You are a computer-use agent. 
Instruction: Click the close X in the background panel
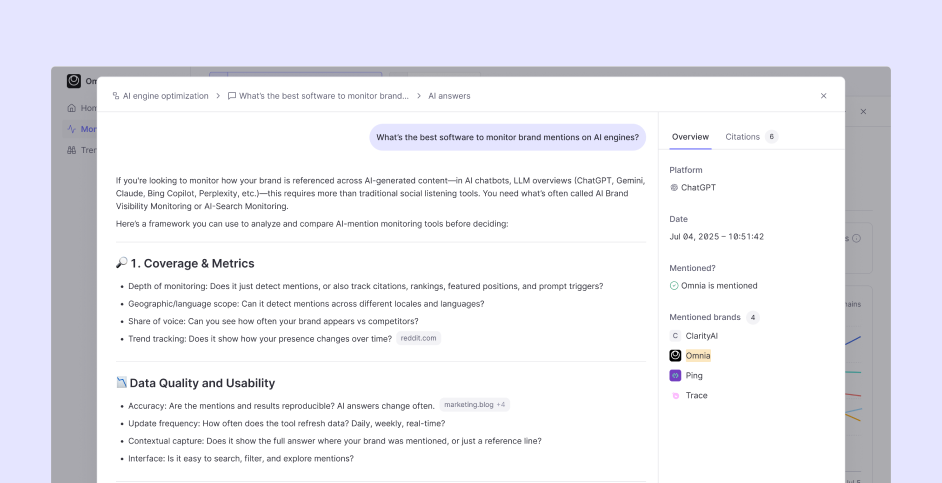tap(863, 111)
